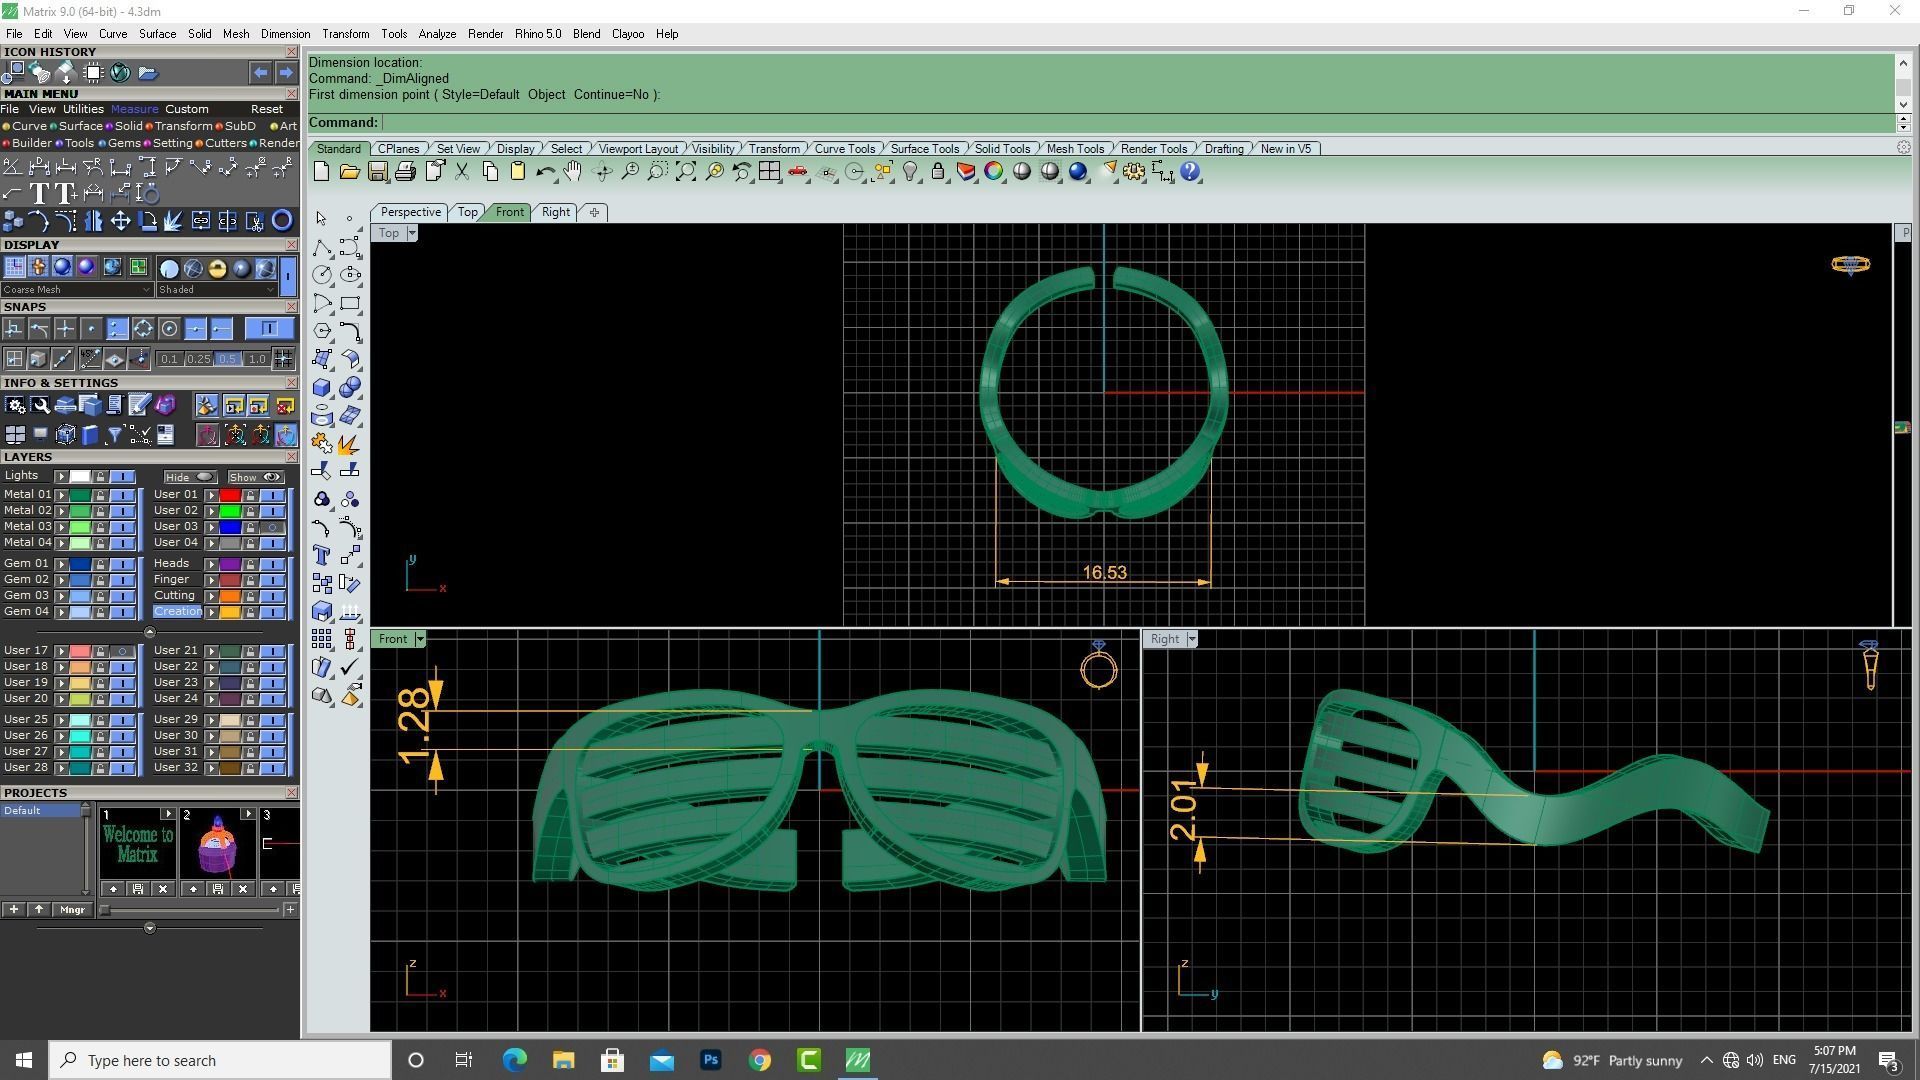1920x1080 pixels.
Task: Select the 0.5 snap increment
Action: pos(228,359)
